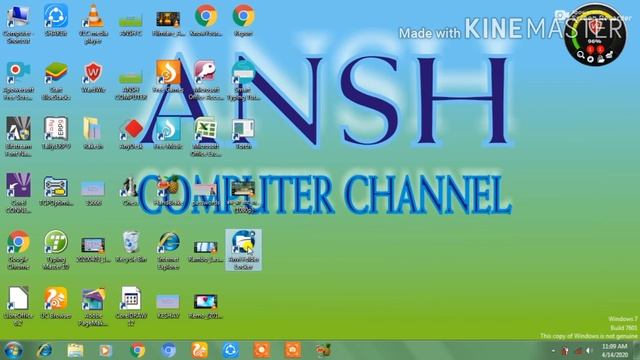640x360 pixels.
Task: Launch SHAREit from the desktop
Action: pos(56,20)
